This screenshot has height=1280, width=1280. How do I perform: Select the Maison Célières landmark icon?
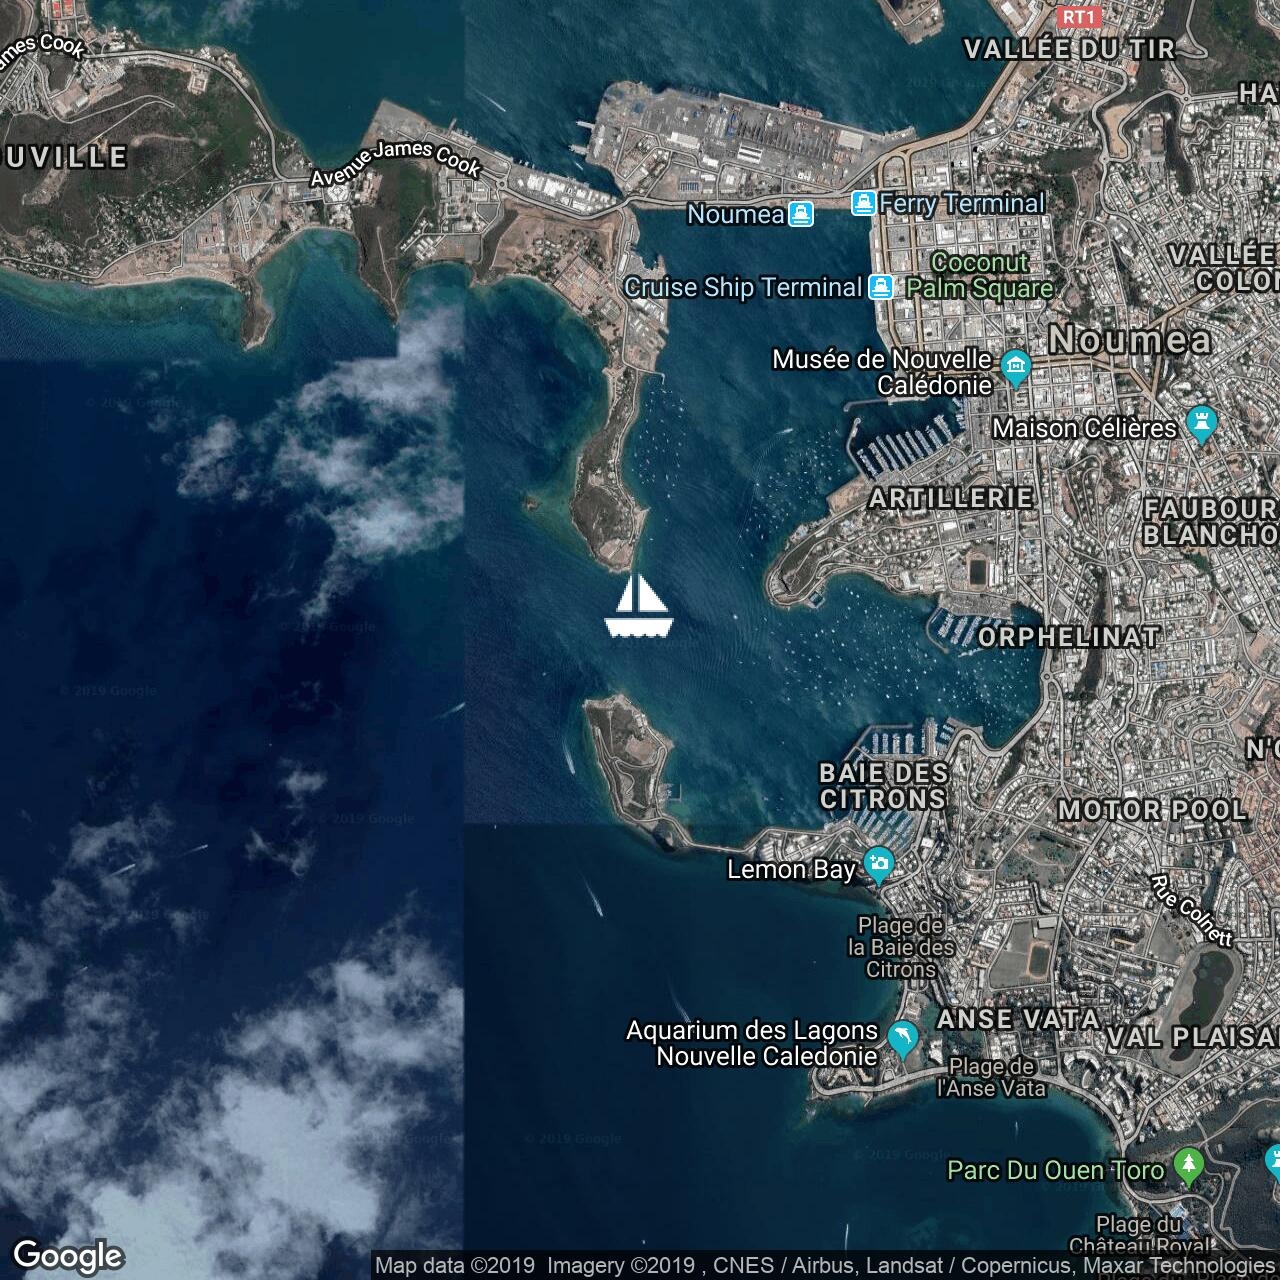[1201, 424]
